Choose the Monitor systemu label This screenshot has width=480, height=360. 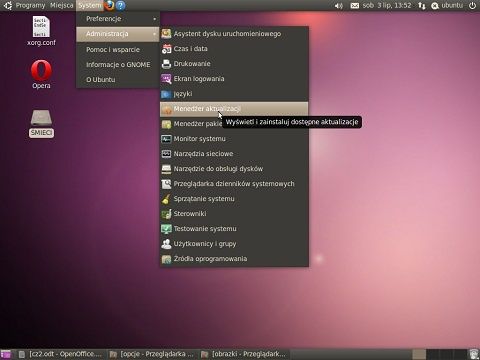[199, 139]
